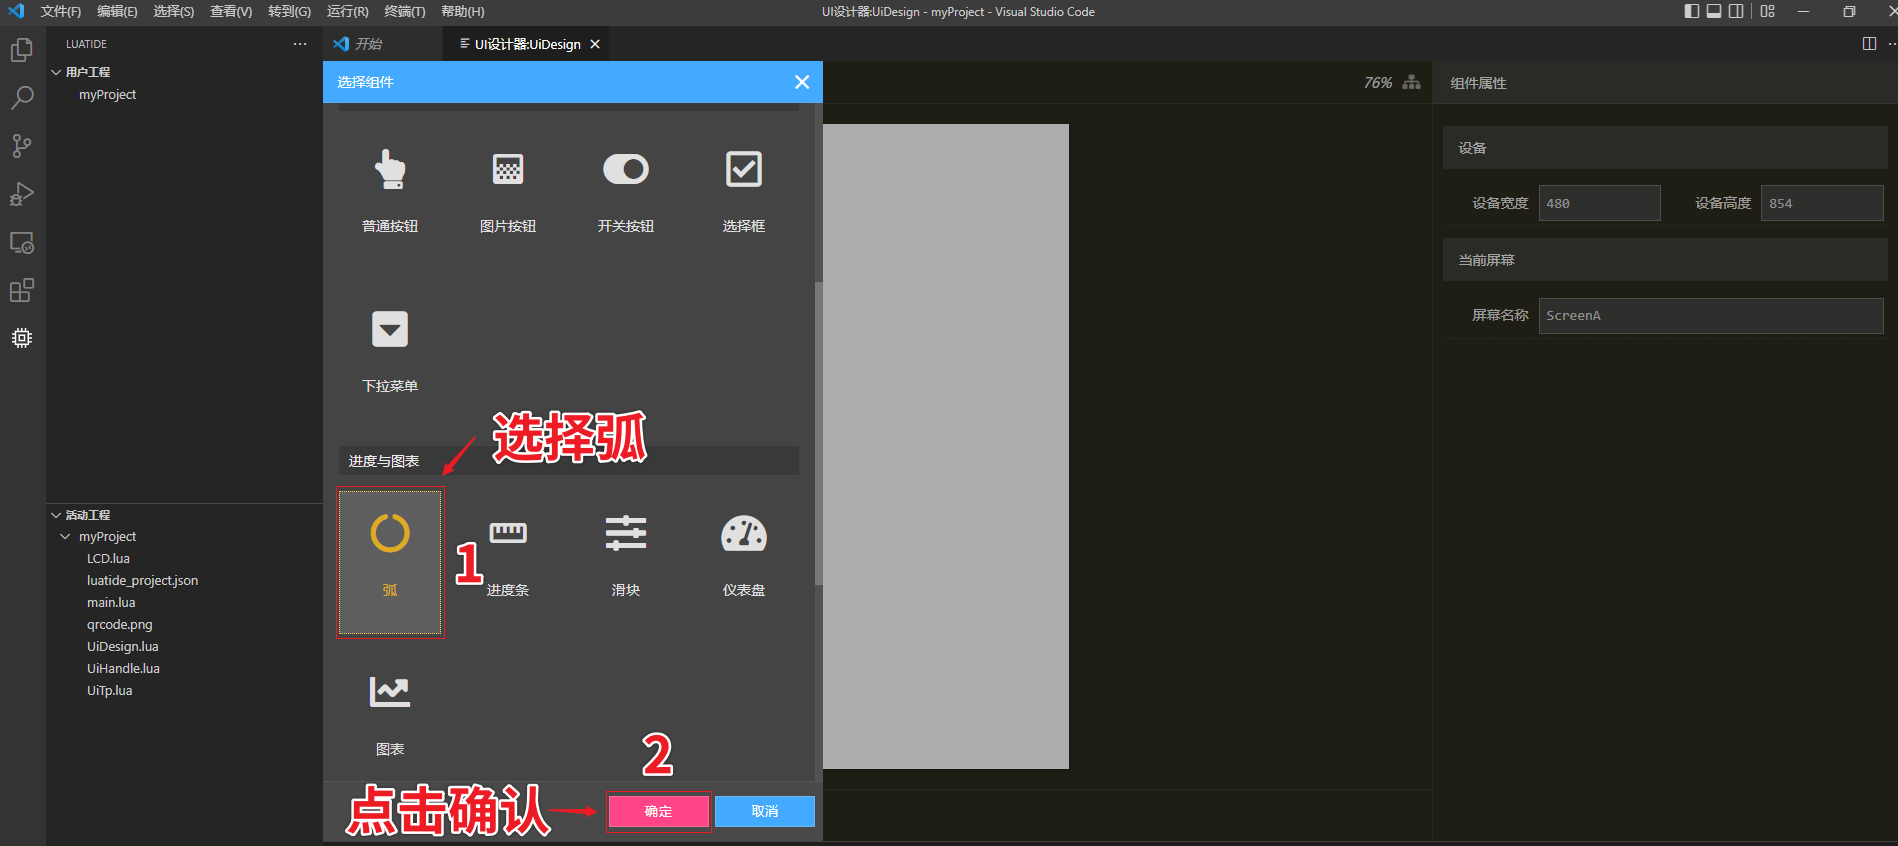Open Remote Explorer in activity bar
Screen dimensions: 1898x846
(22, 242)
